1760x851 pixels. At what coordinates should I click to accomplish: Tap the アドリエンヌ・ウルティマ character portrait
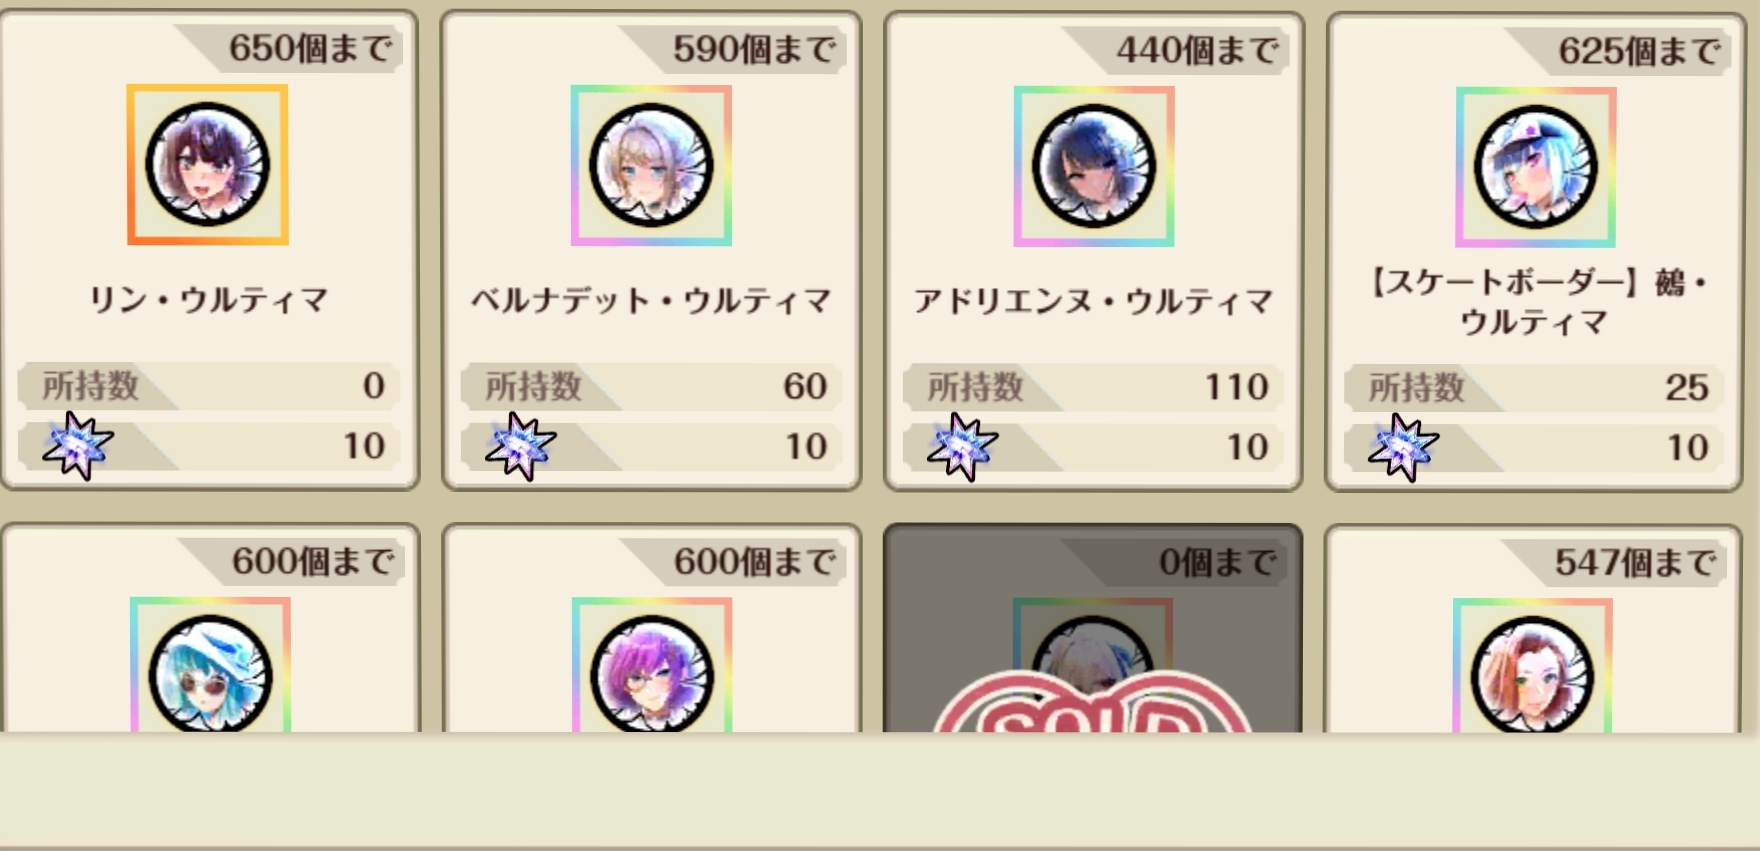point(1094,167)
